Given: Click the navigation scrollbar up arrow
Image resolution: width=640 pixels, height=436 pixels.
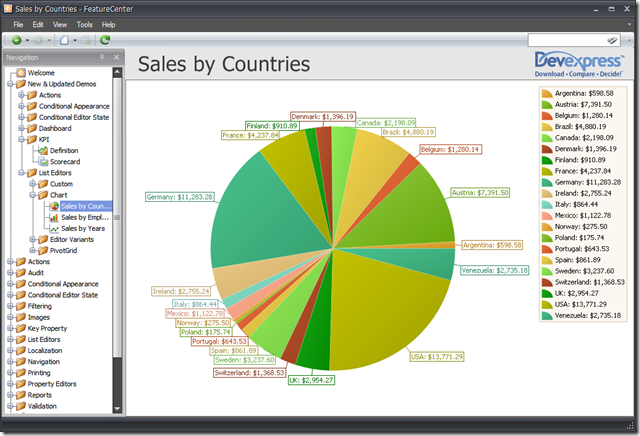Looking at the screenshot, I should pos(117,73).
